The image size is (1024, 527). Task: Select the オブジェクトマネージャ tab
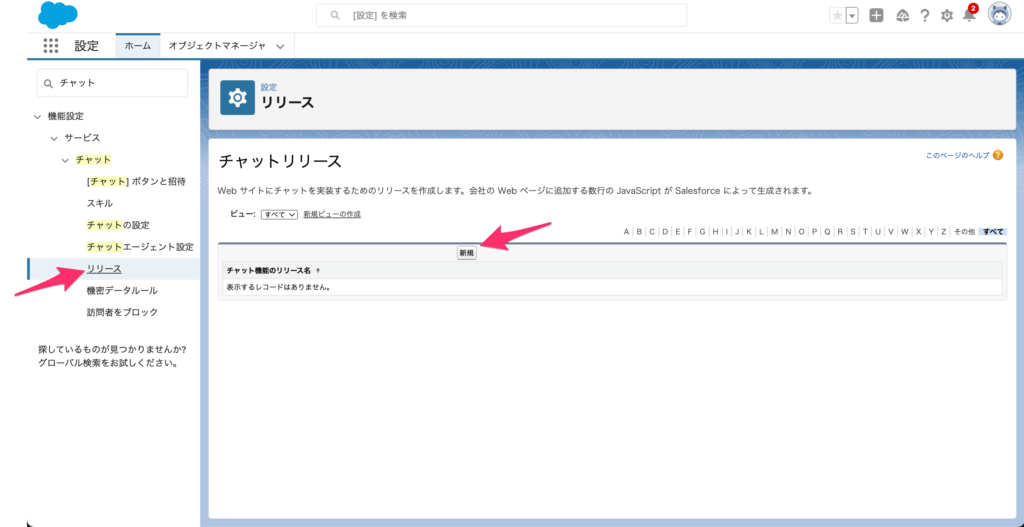(217, 46)
